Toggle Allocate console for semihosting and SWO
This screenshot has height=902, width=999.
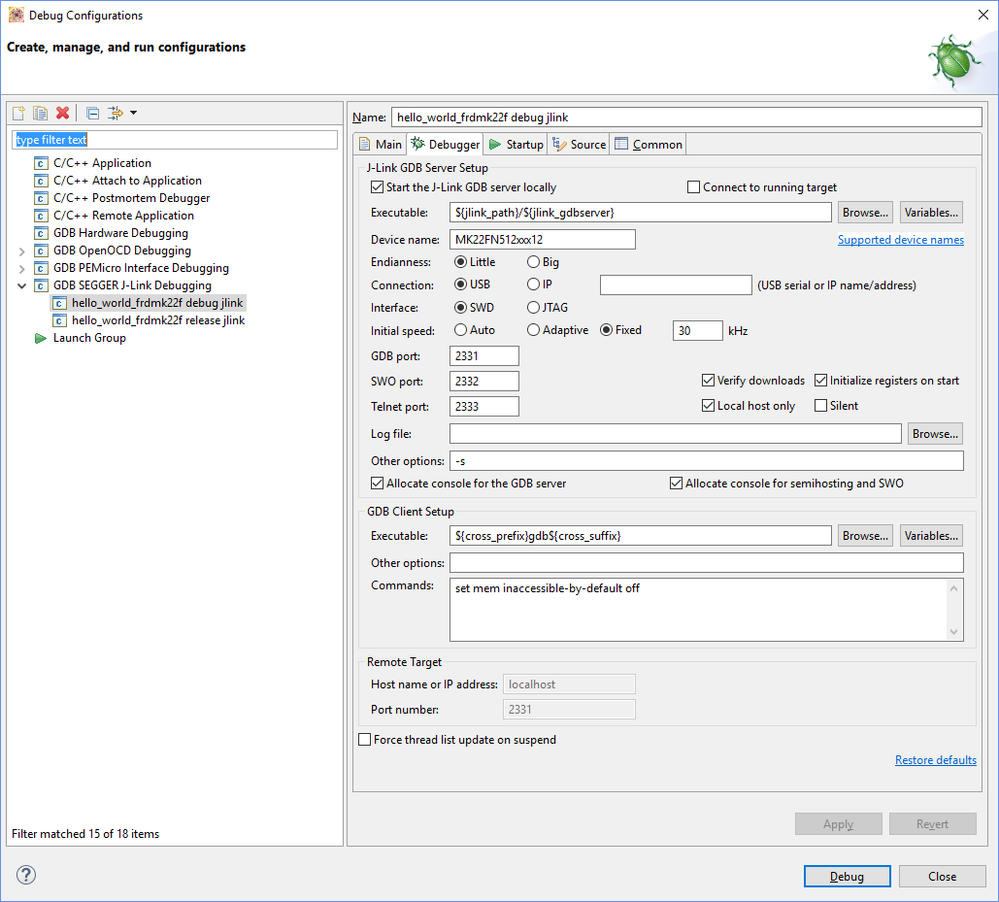click(x=676, y=483)
